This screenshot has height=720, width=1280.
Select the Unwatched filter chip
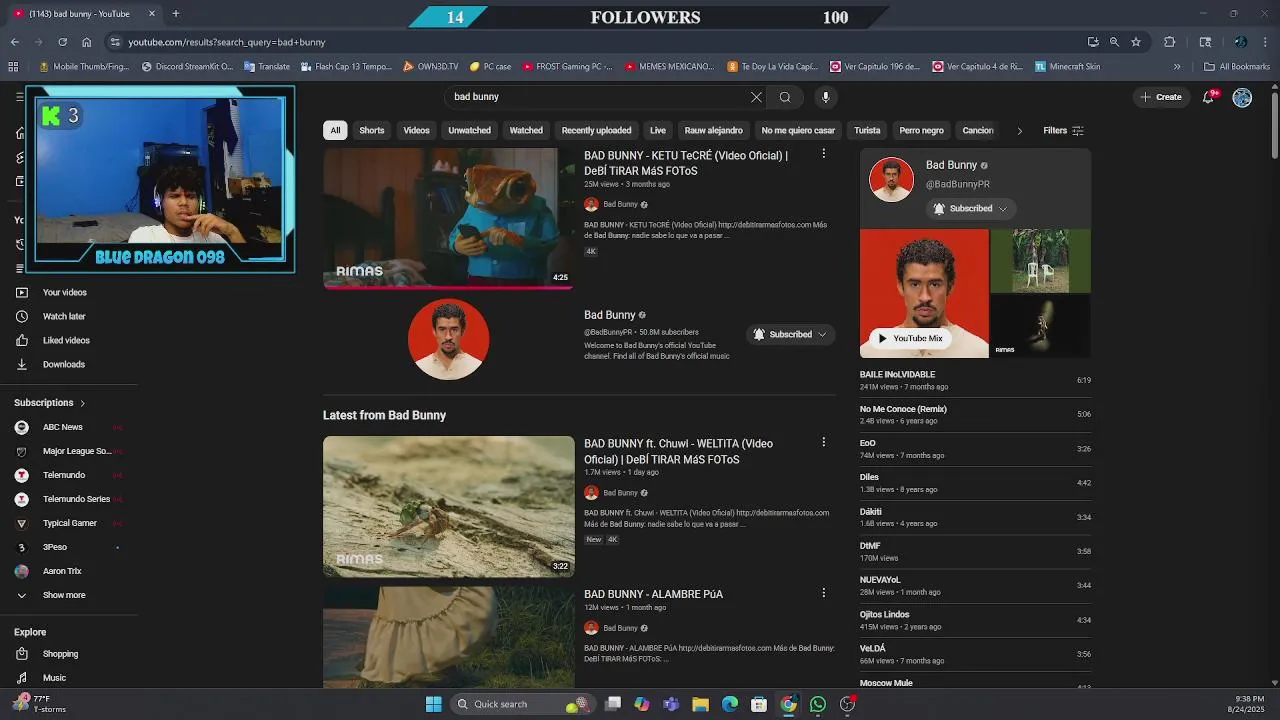(469, 130)
